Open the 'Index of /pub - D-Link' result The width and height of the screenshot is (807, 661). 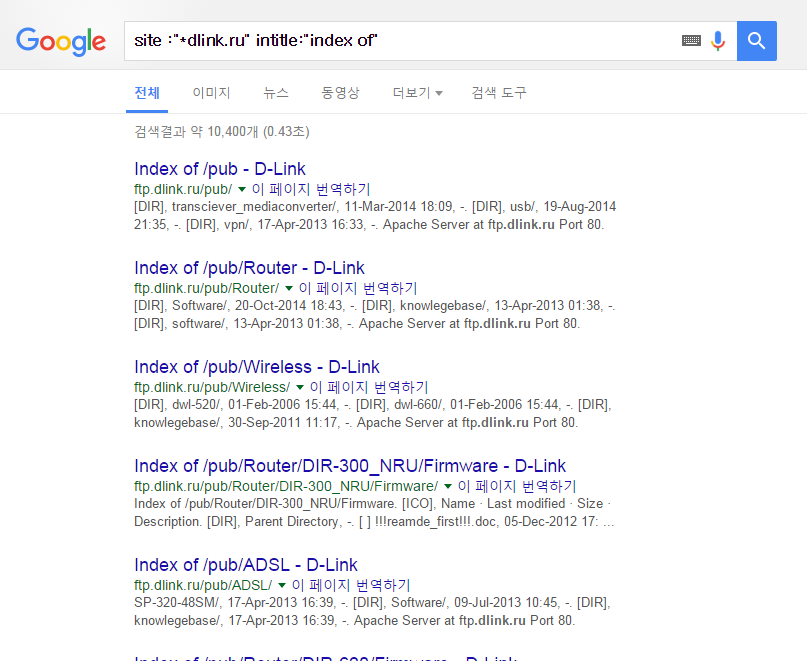click(x=220, y=169)
